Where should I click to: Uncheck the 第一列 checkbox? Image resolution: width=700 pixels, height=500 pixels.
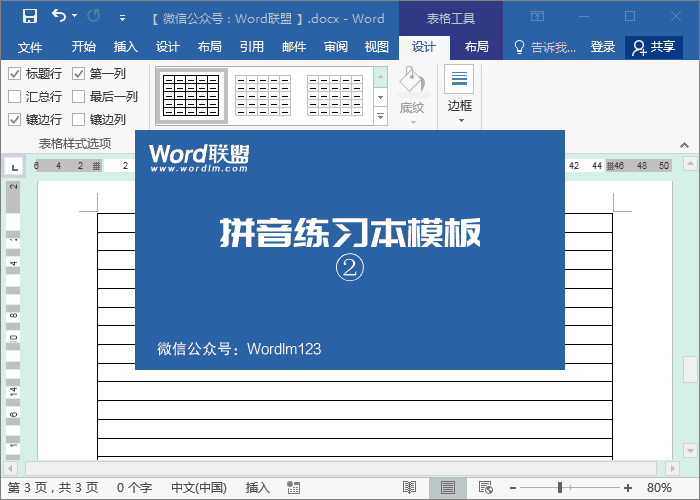(79, 74)
